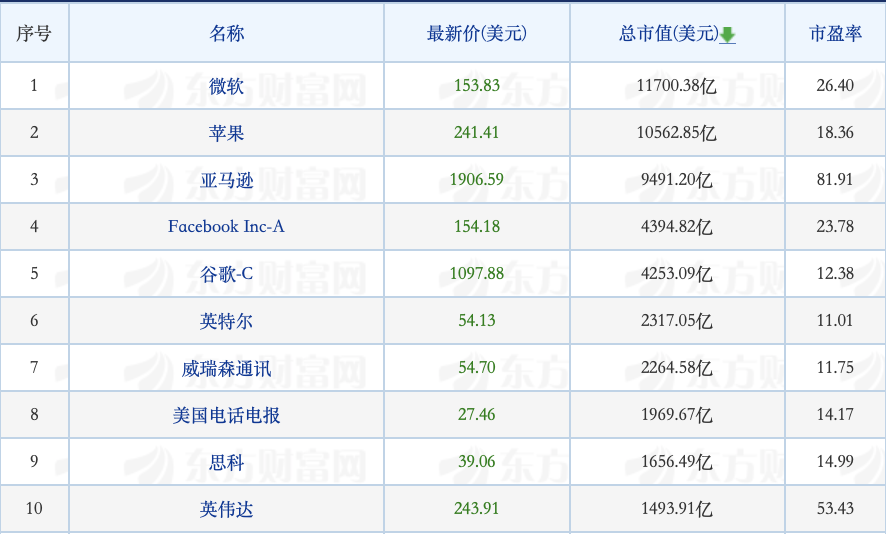886x534 pixels.
Task: Click P/E ratio 11.01
Action: point(835,320)
